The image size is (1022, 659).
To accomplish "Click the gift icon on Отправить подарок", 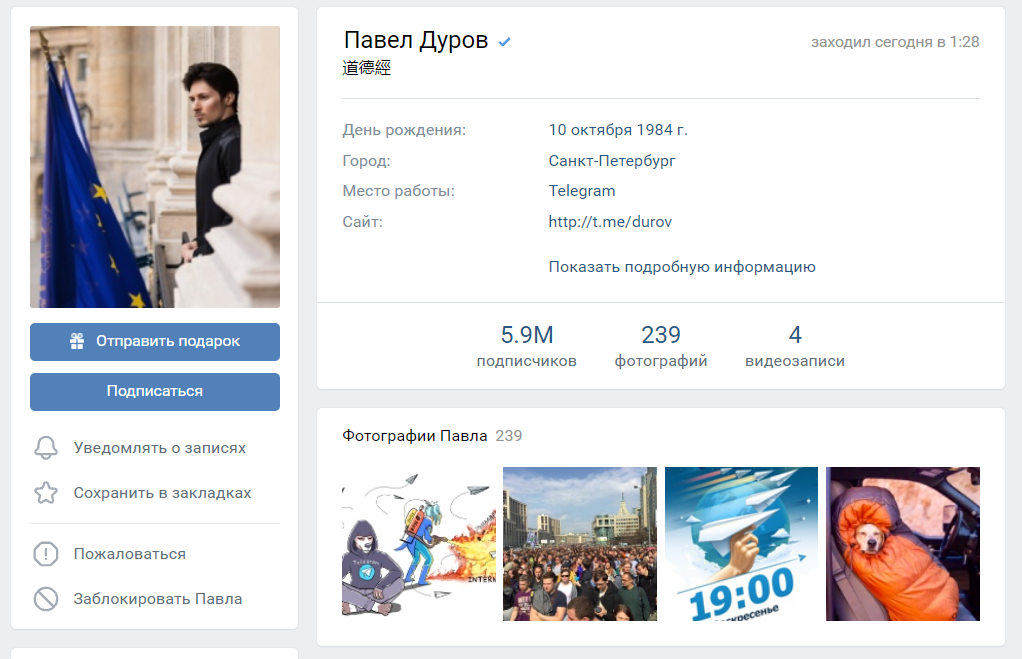I will pos(77,341).
